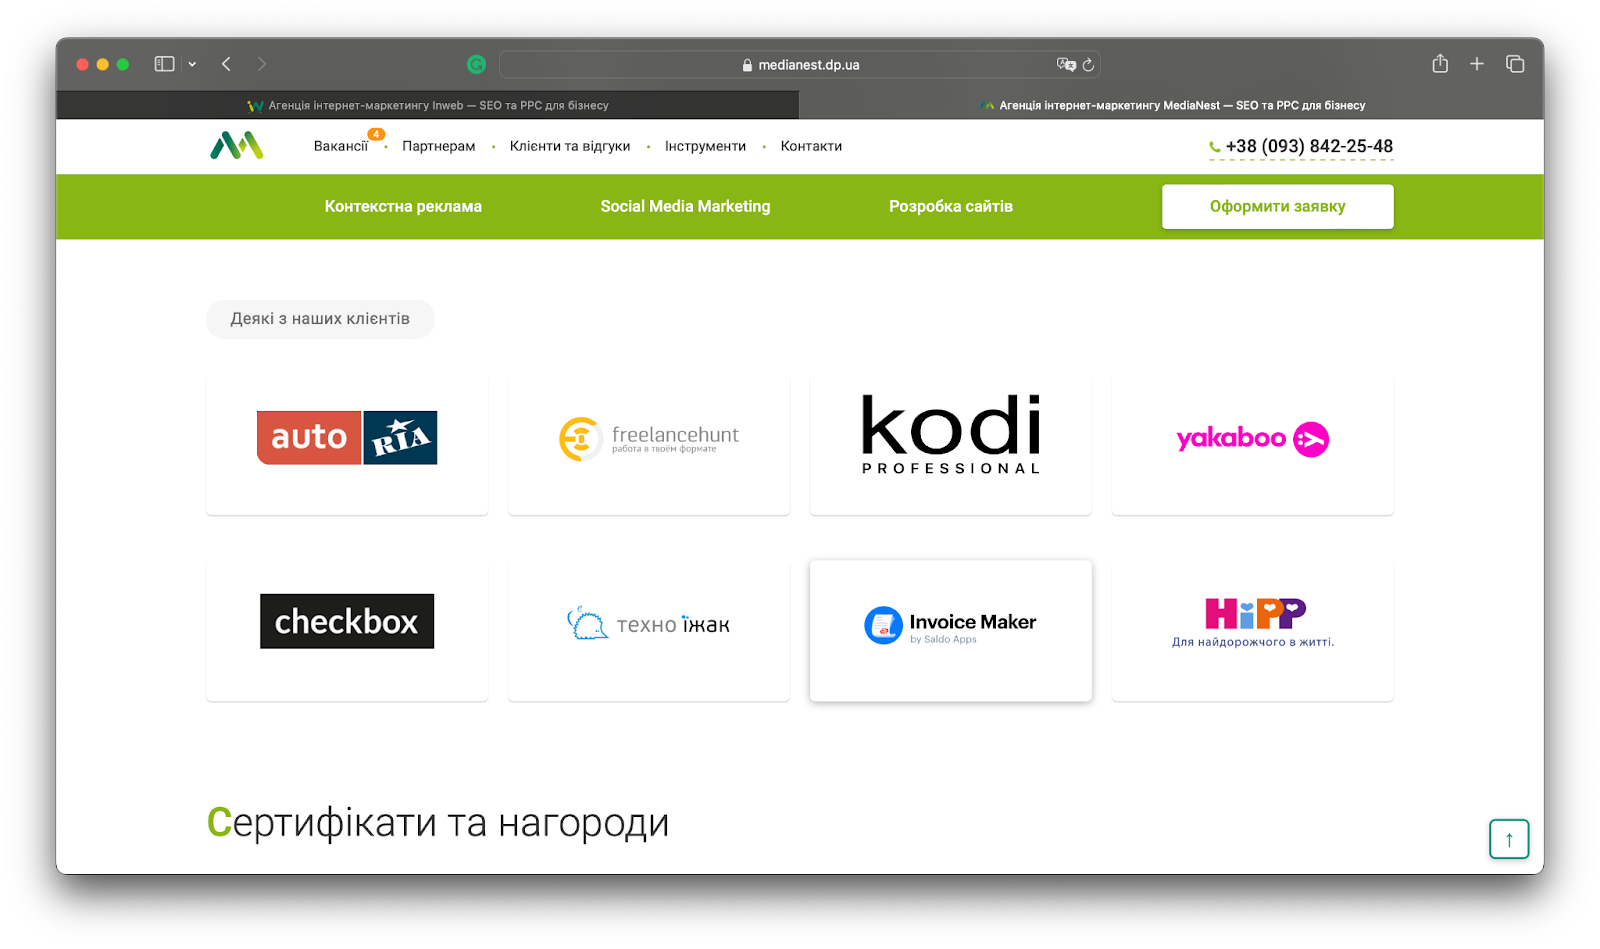
Task: Click the Оформити заявку button
Action: [x=1277, y=206]
